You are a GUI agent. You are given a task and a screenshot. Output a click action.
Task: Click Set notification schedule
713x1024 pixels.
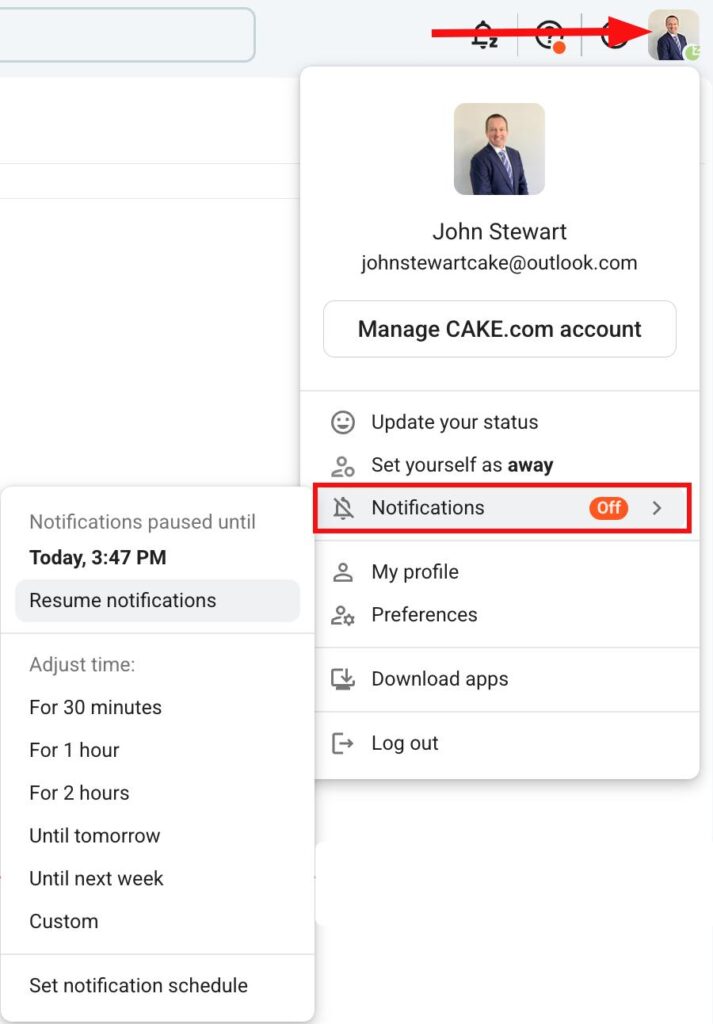click(x=138, y=985)
